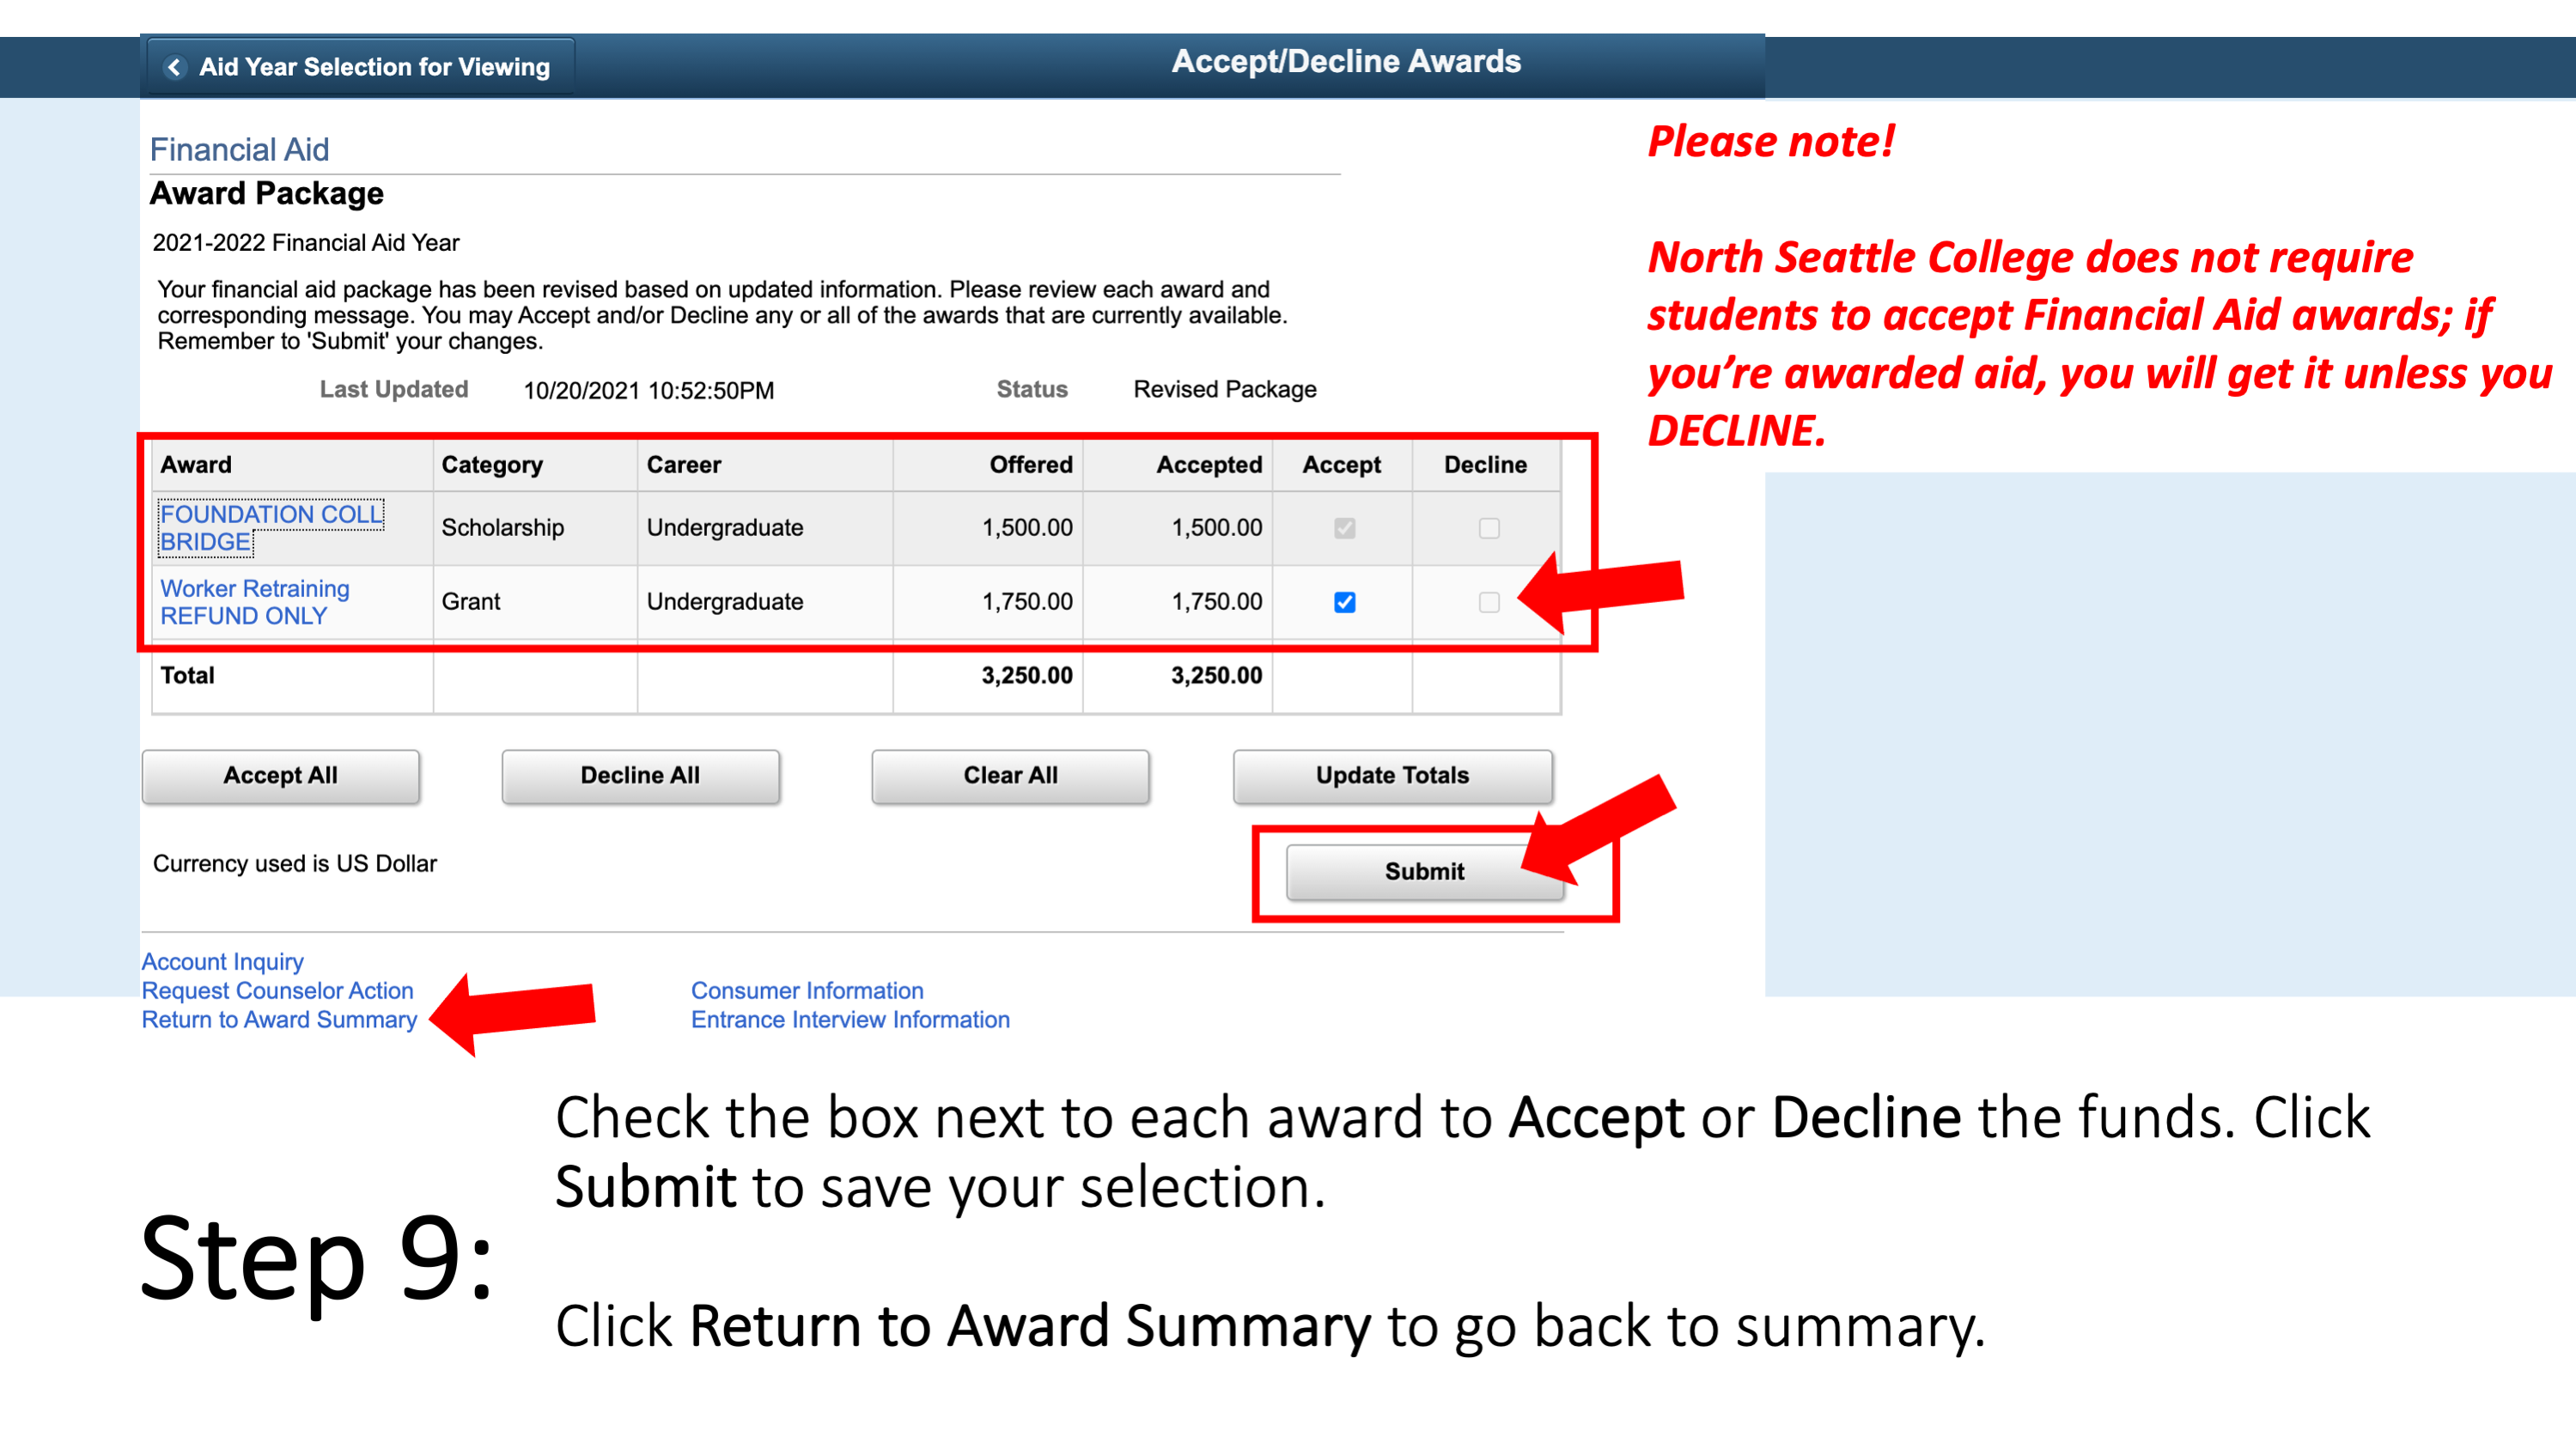Click Consumer Information link

pos(807,989)
